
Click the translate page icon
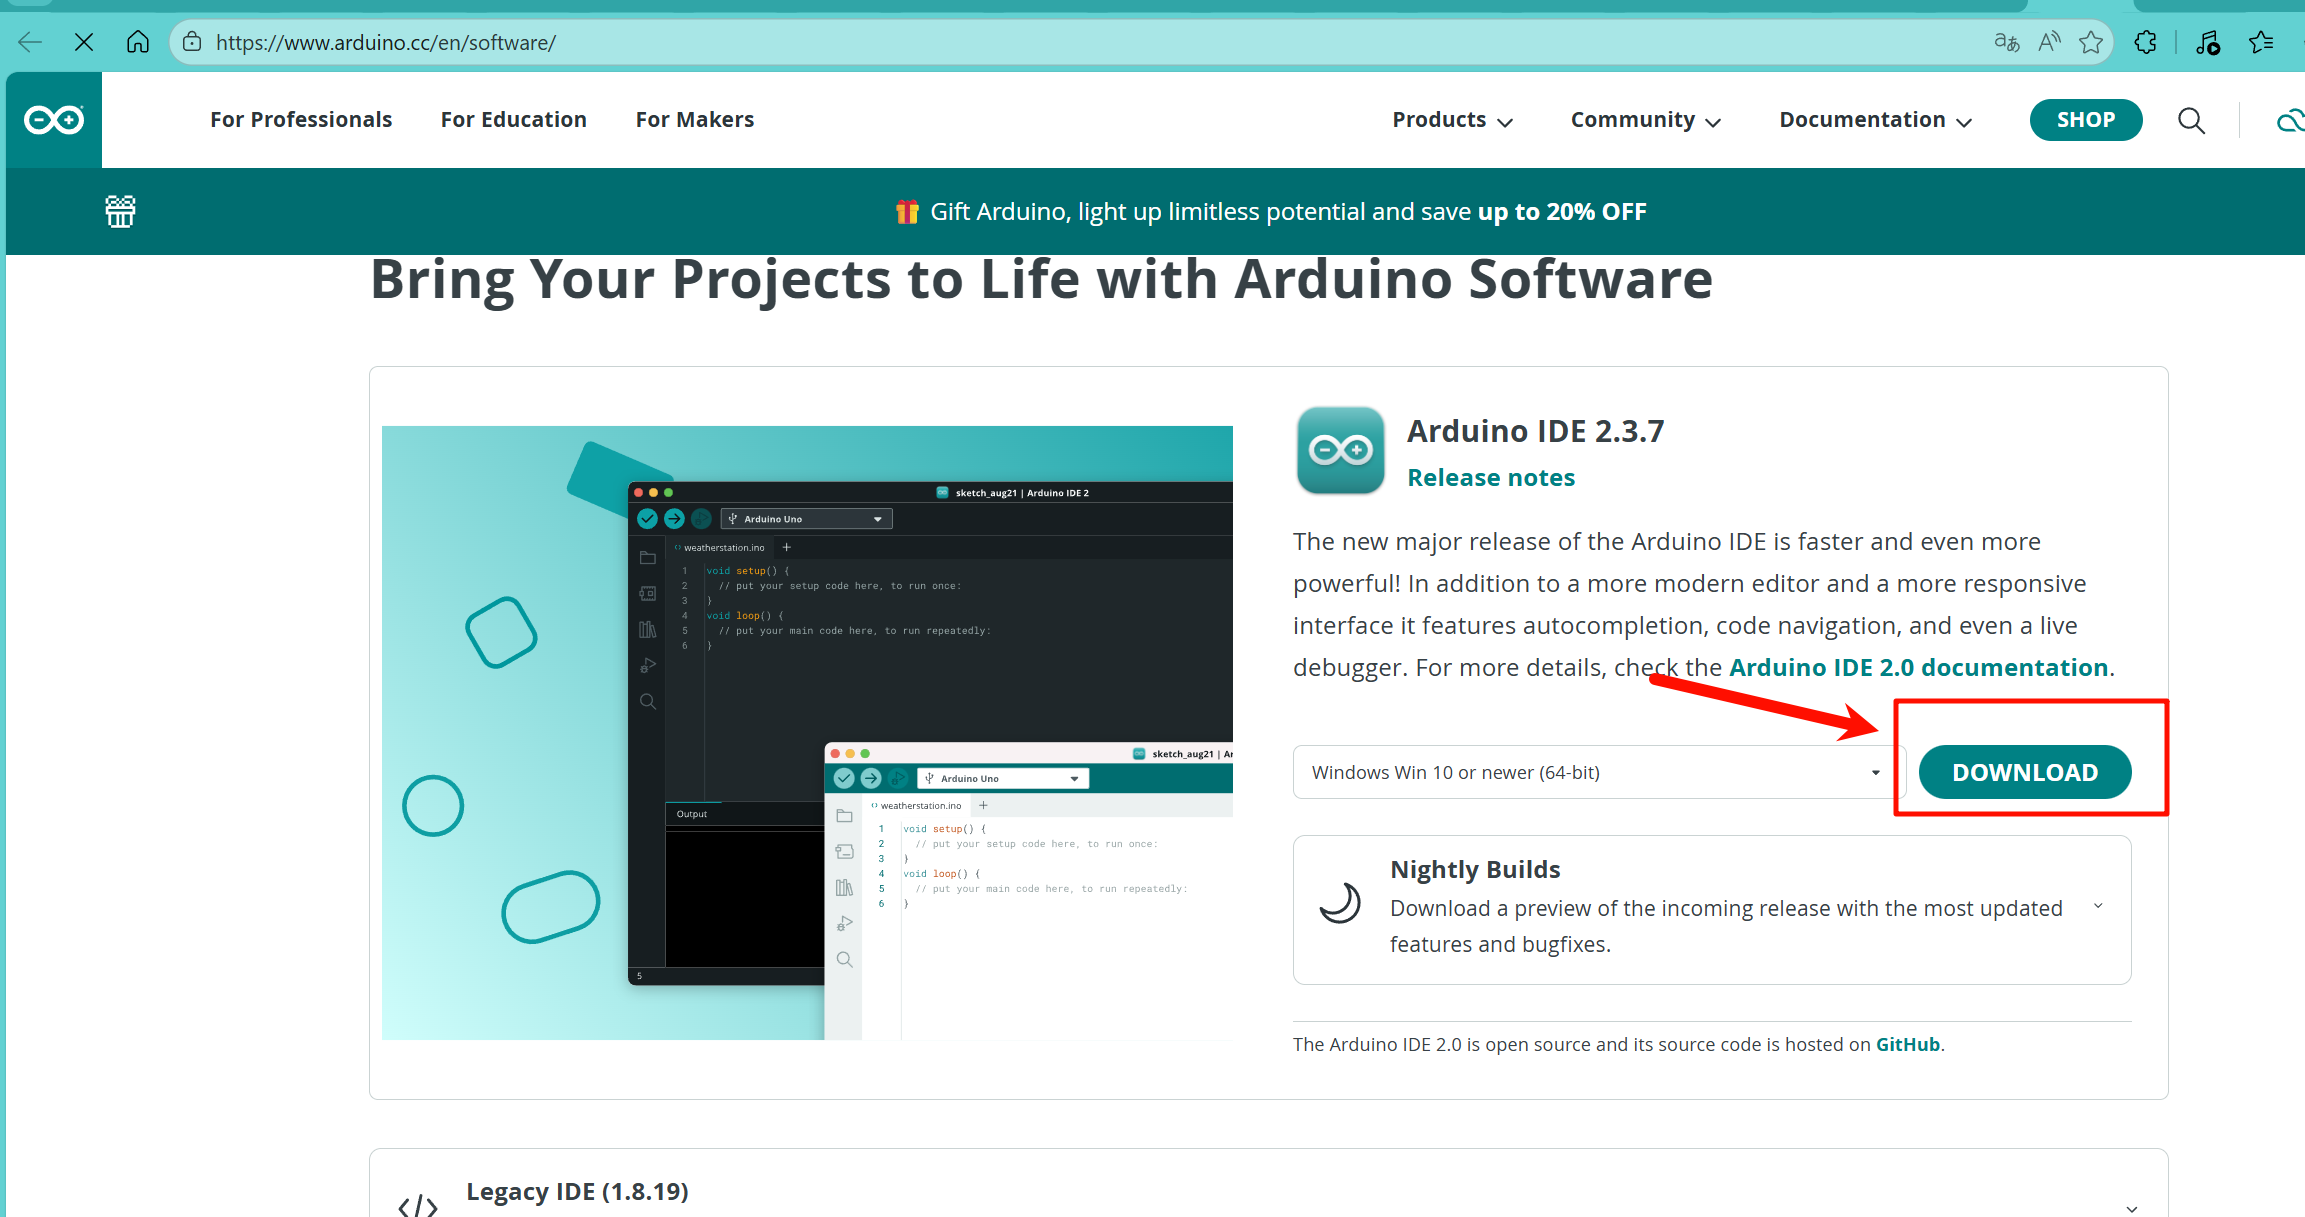coord(2006,42)
